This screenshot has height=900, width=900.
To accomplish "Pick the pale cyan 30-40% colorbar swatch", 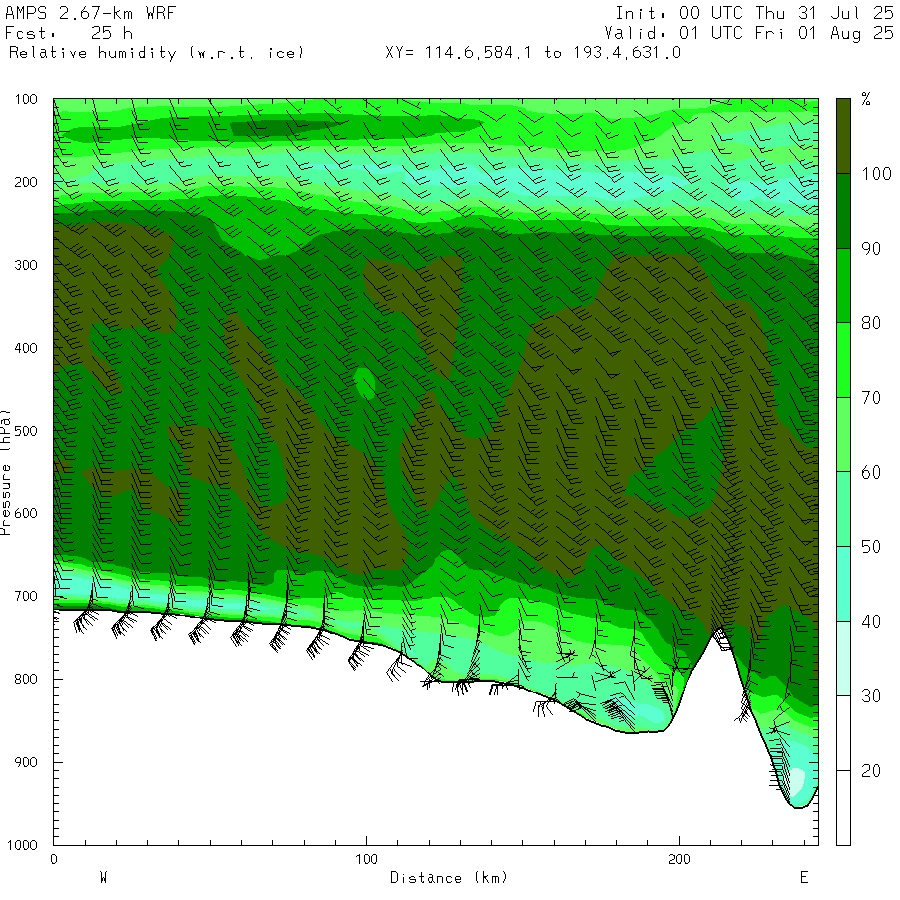I will [x=843, y=658].
